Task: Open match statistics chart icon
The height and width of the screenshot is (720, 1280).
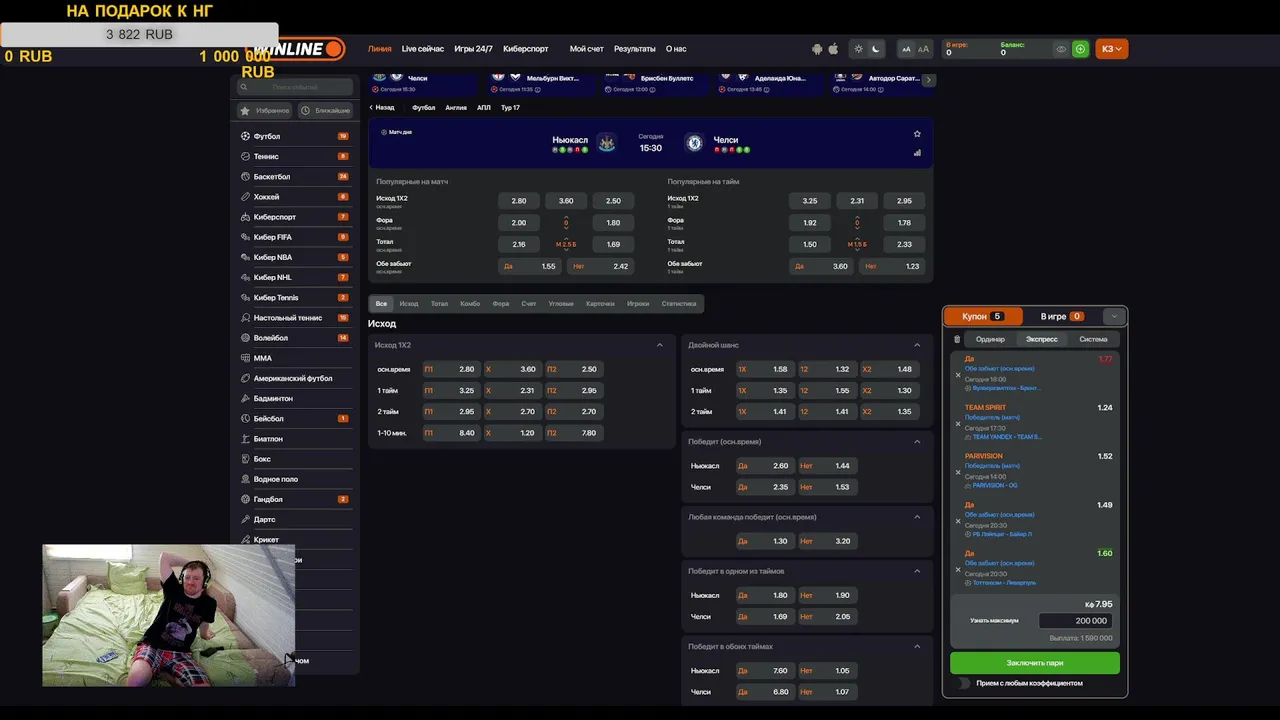Action: (917, 153)
